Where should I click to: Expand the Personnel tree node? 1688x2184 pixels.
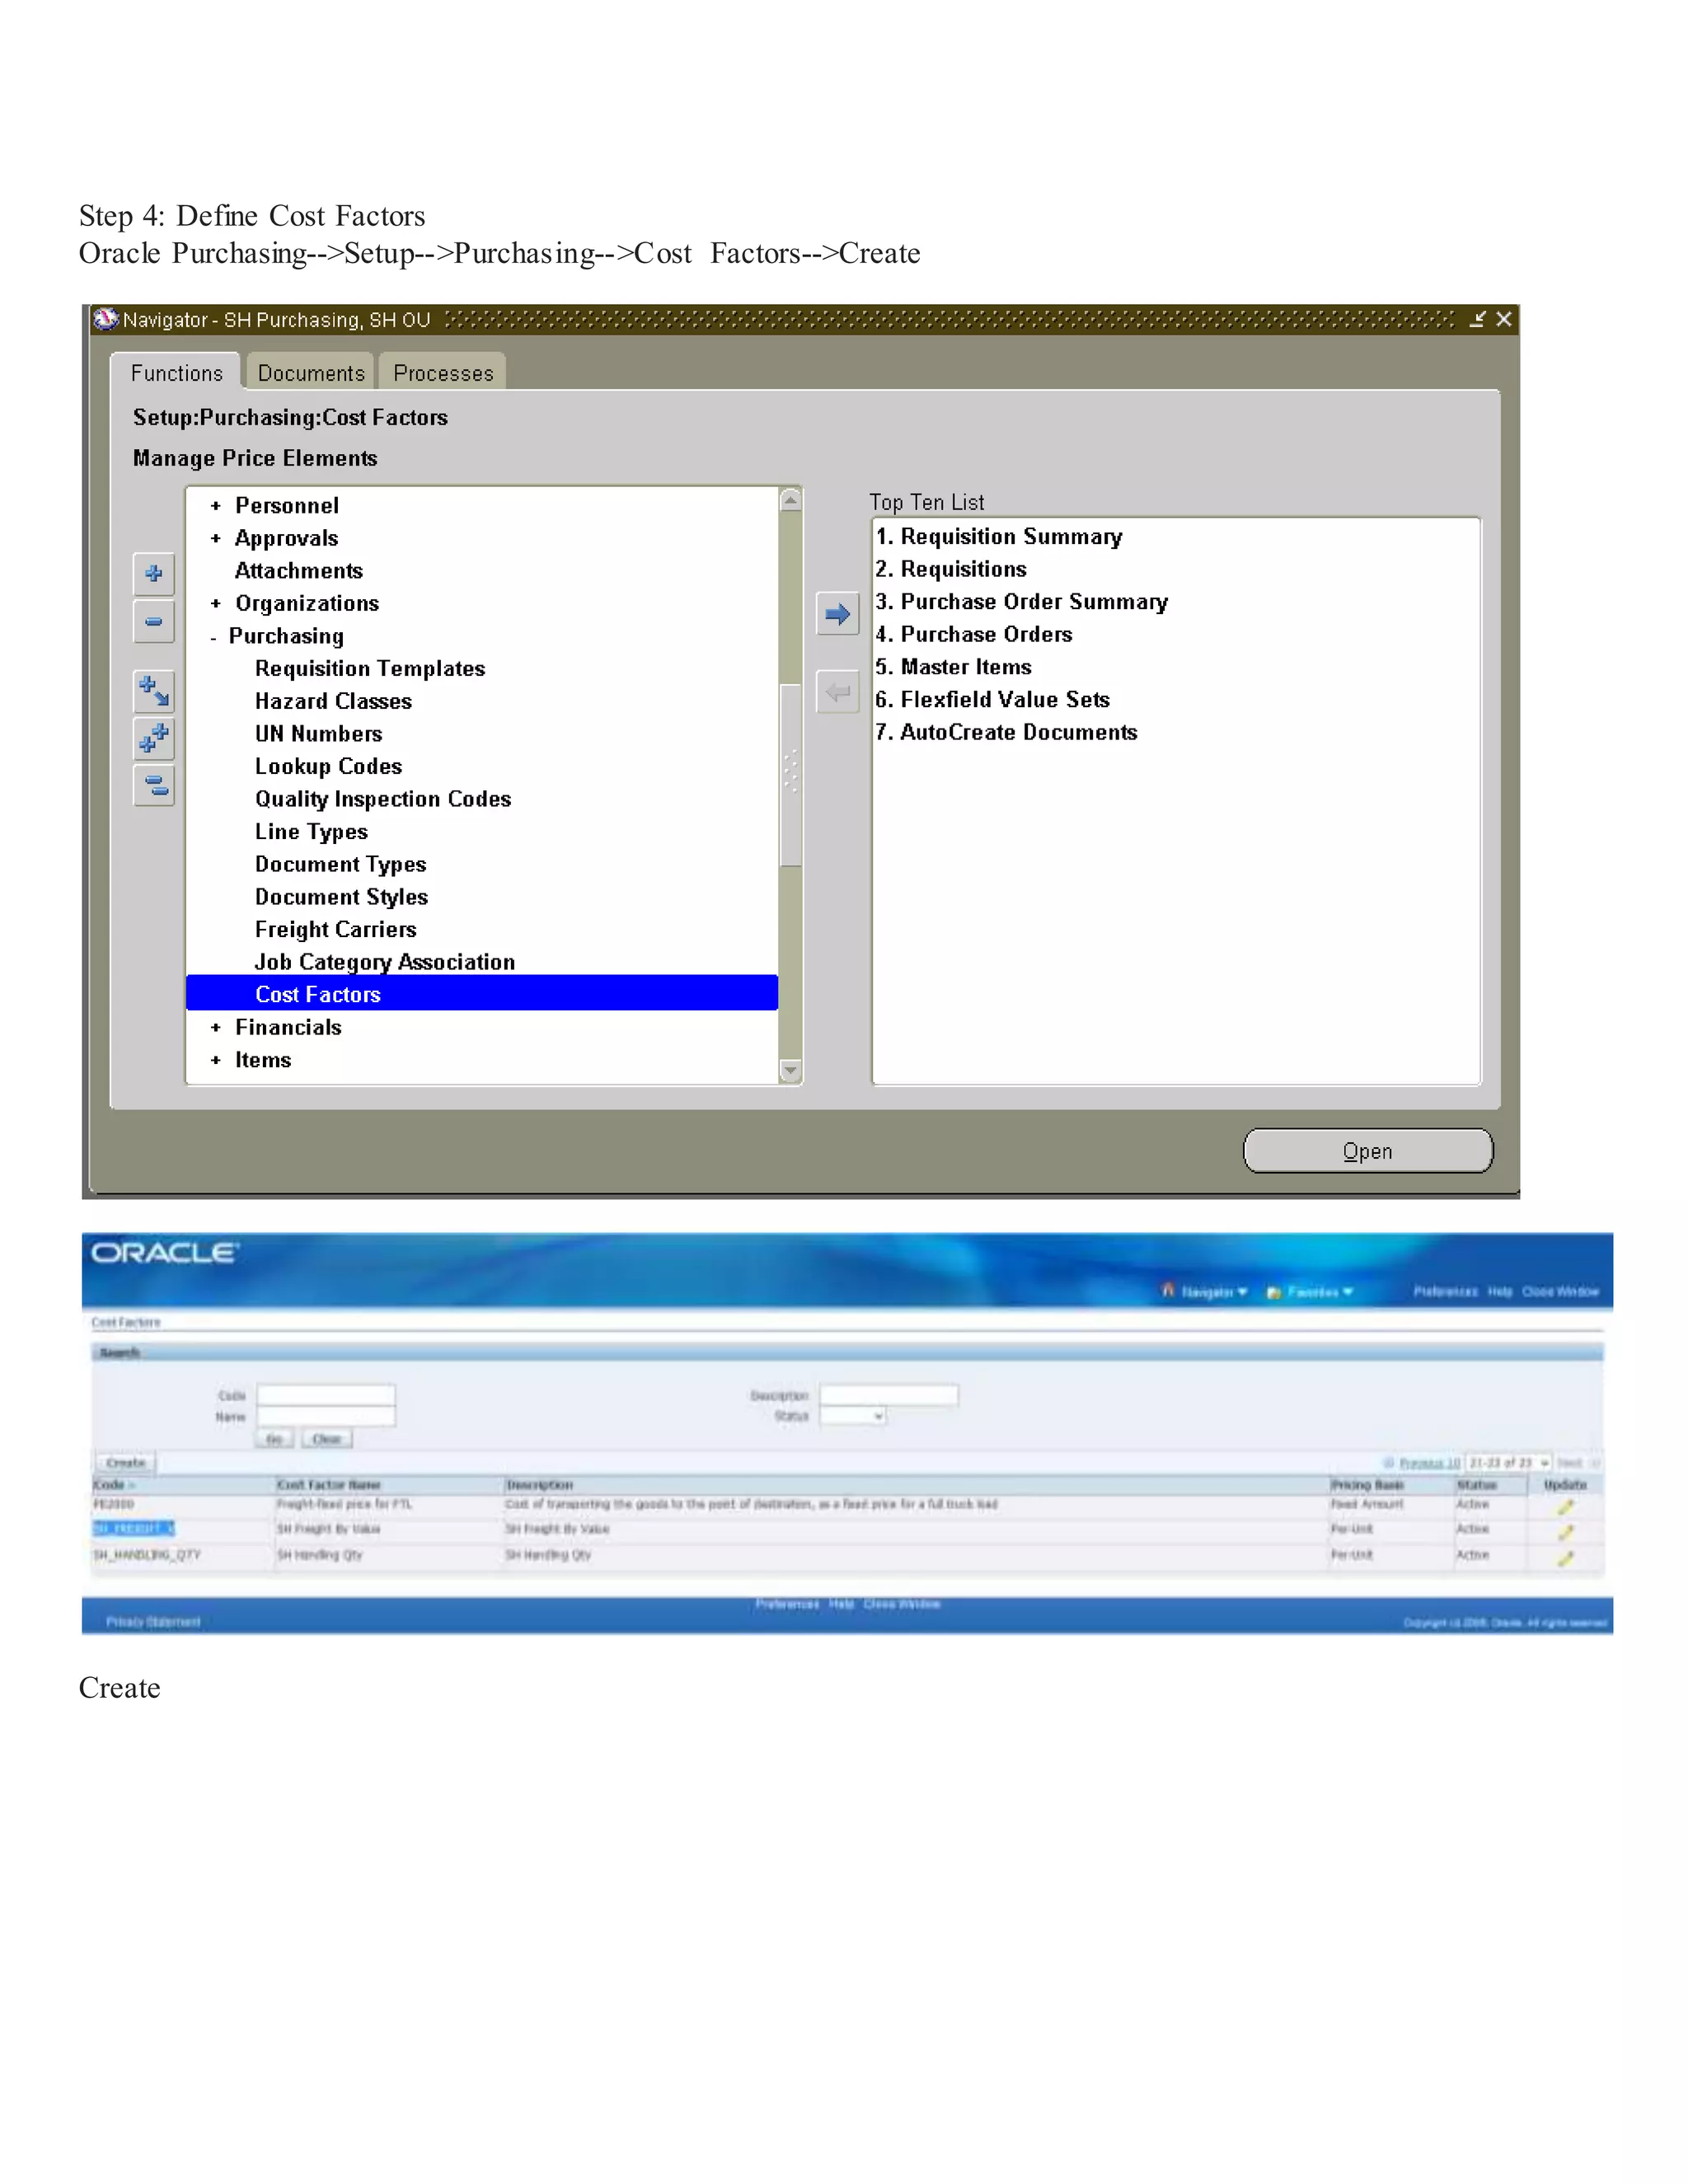[216, 506]
